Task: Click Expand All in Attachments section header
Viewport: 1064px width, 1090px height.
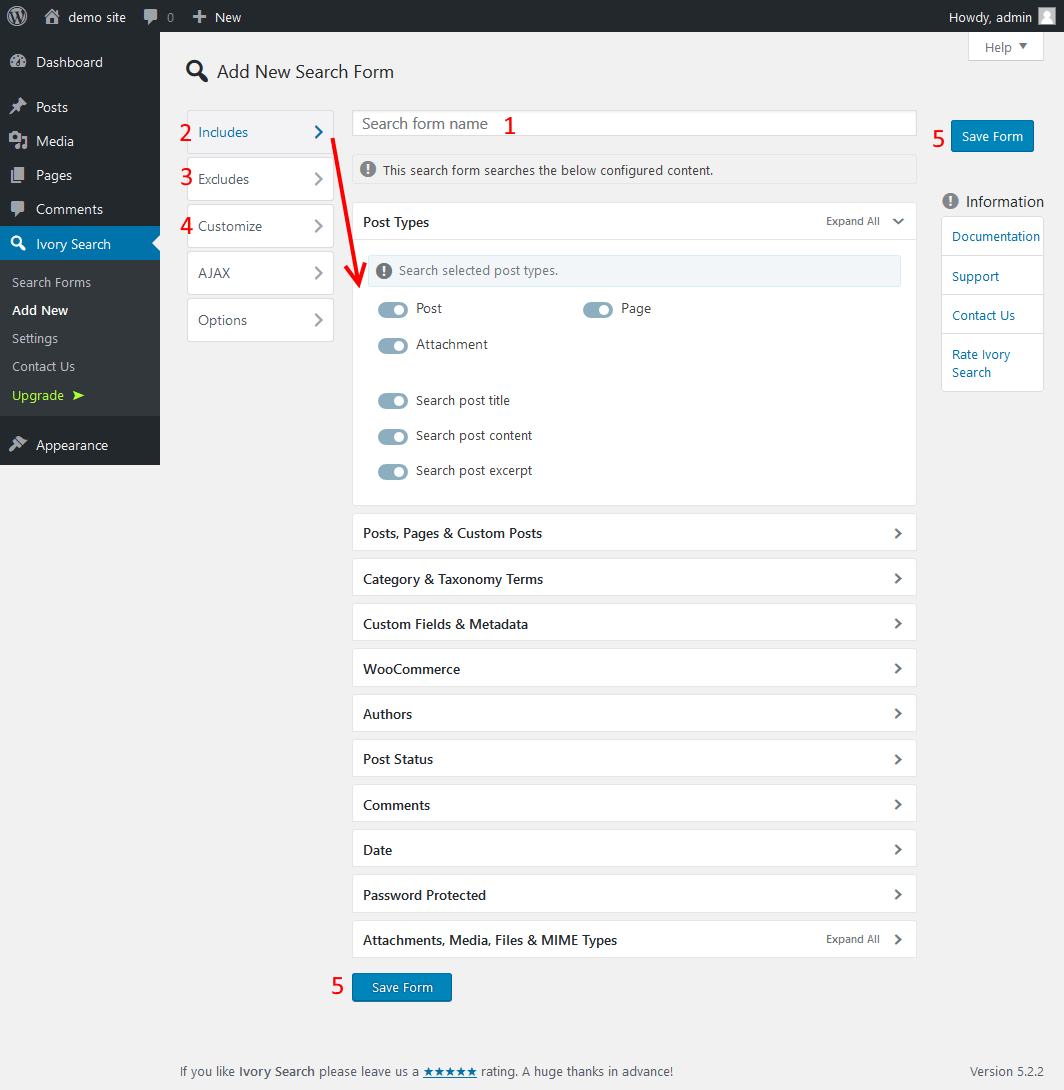Action: tap(852, 939)
